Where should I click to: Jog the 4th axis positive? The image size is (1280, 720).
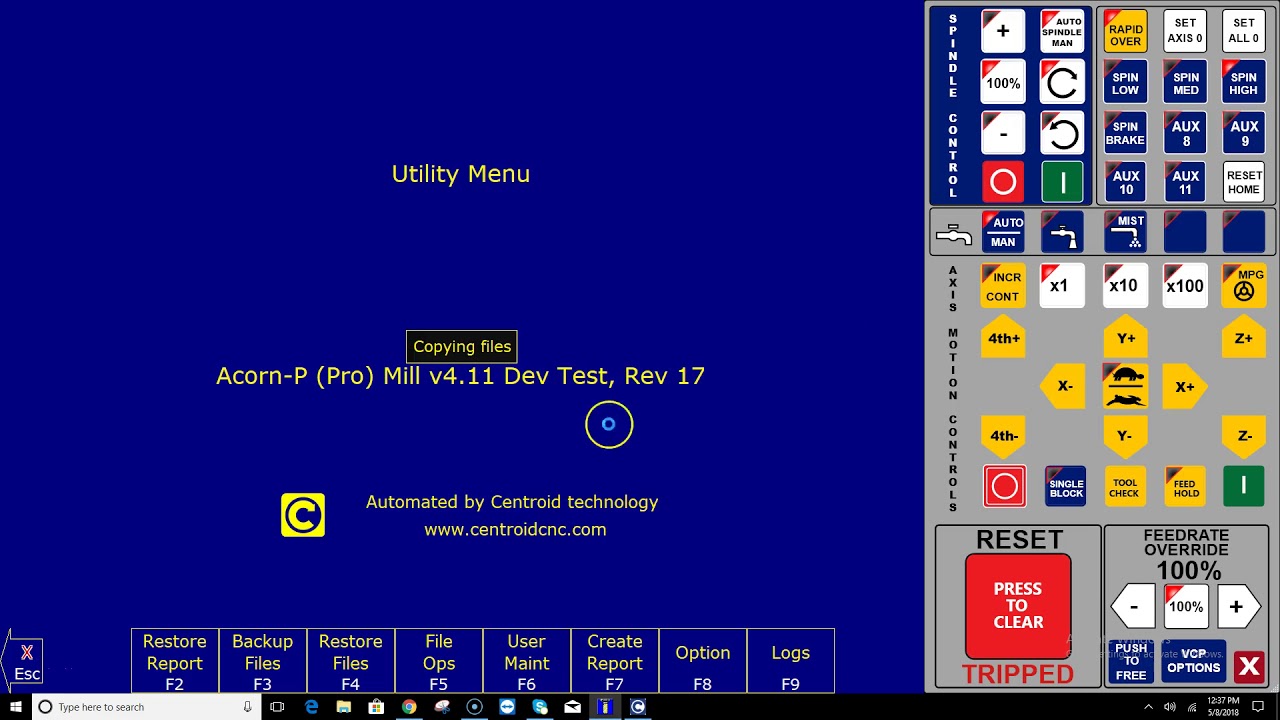point(1003,337)
